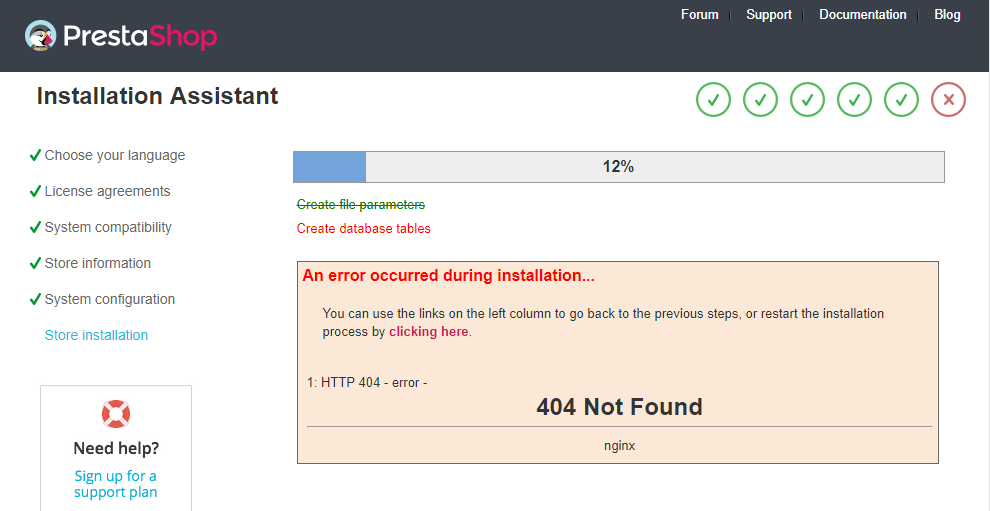Click the checkmark beside System configuration
Screen dimensions: 990x511
pyautogui.click(x=35, y=299)
